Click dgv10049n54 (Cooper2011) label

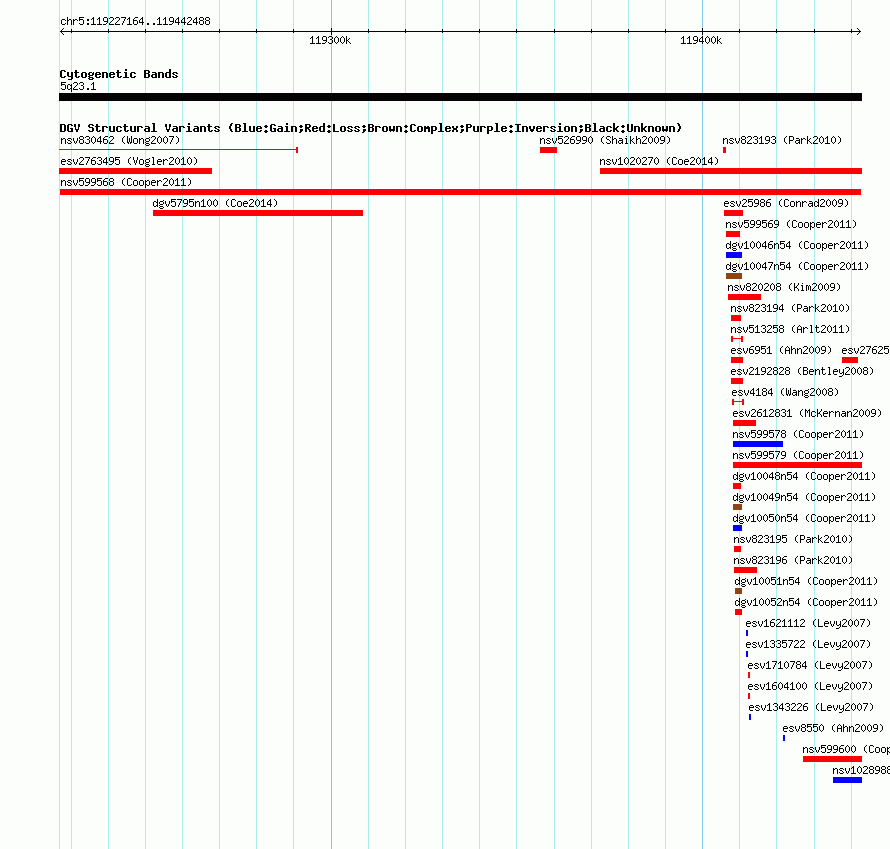tap(804, 497)
